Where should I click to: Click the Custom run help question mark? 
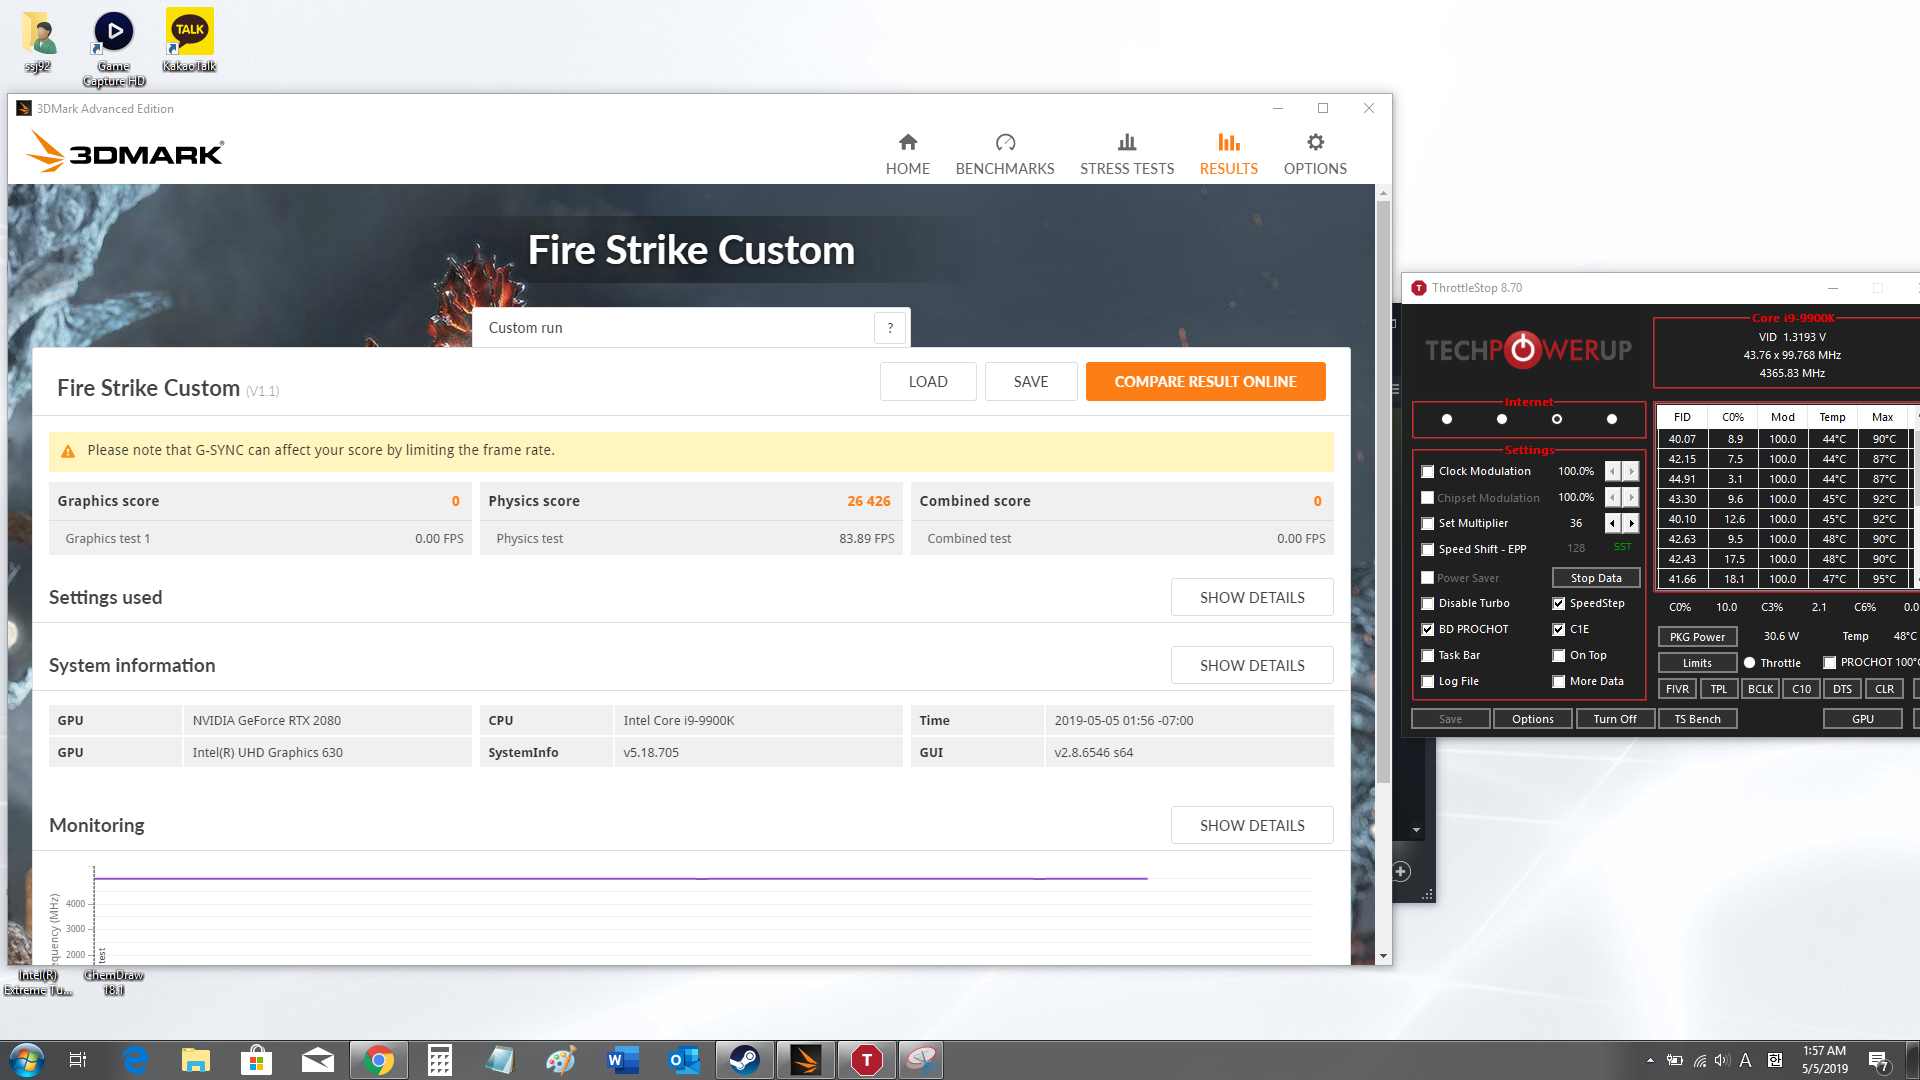tap(890, 328)
